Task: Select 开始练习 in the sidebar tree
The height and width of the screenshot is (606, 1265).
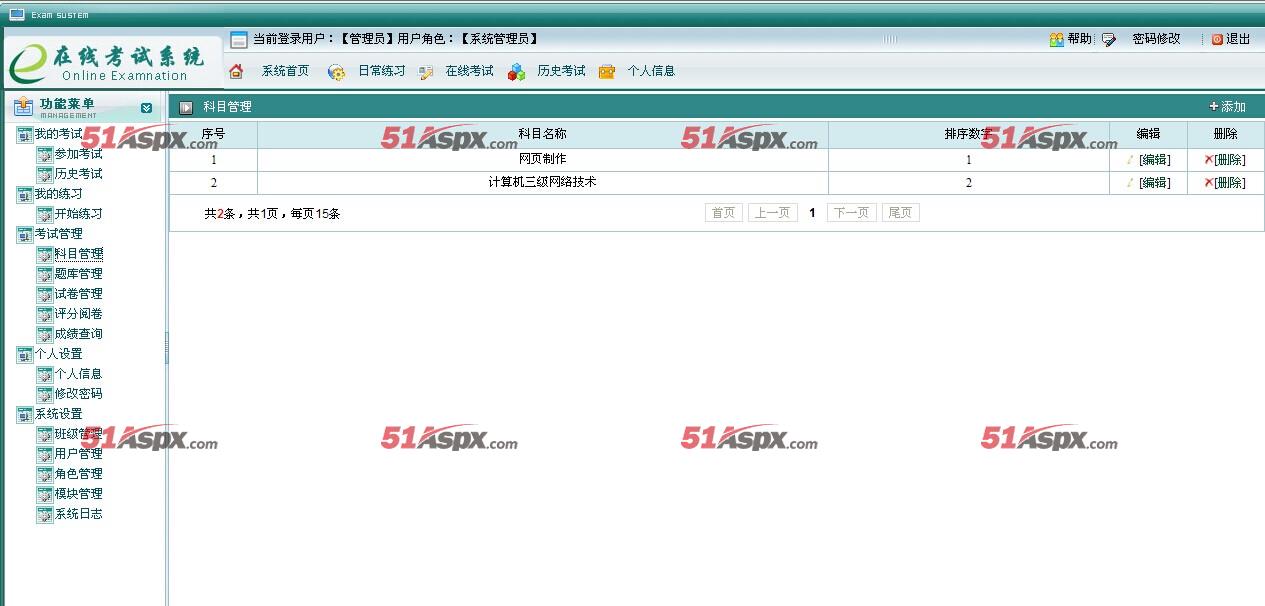Action: (x=78, y=214)
